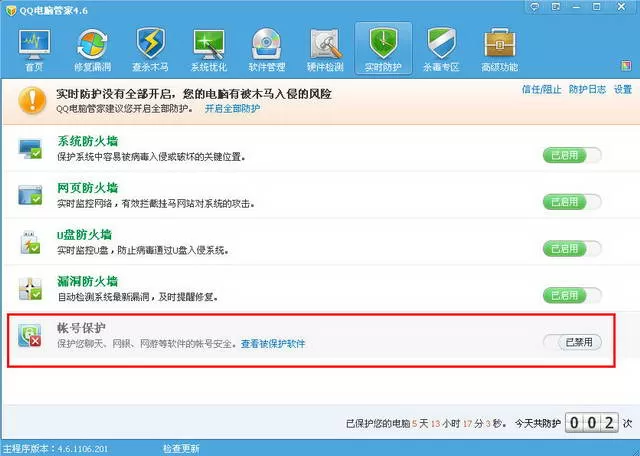Image resolution: width=640 pixels, height=456 pixels.
Task: Click 查看被保护软件 link
Action: click(x=273, y=344)
